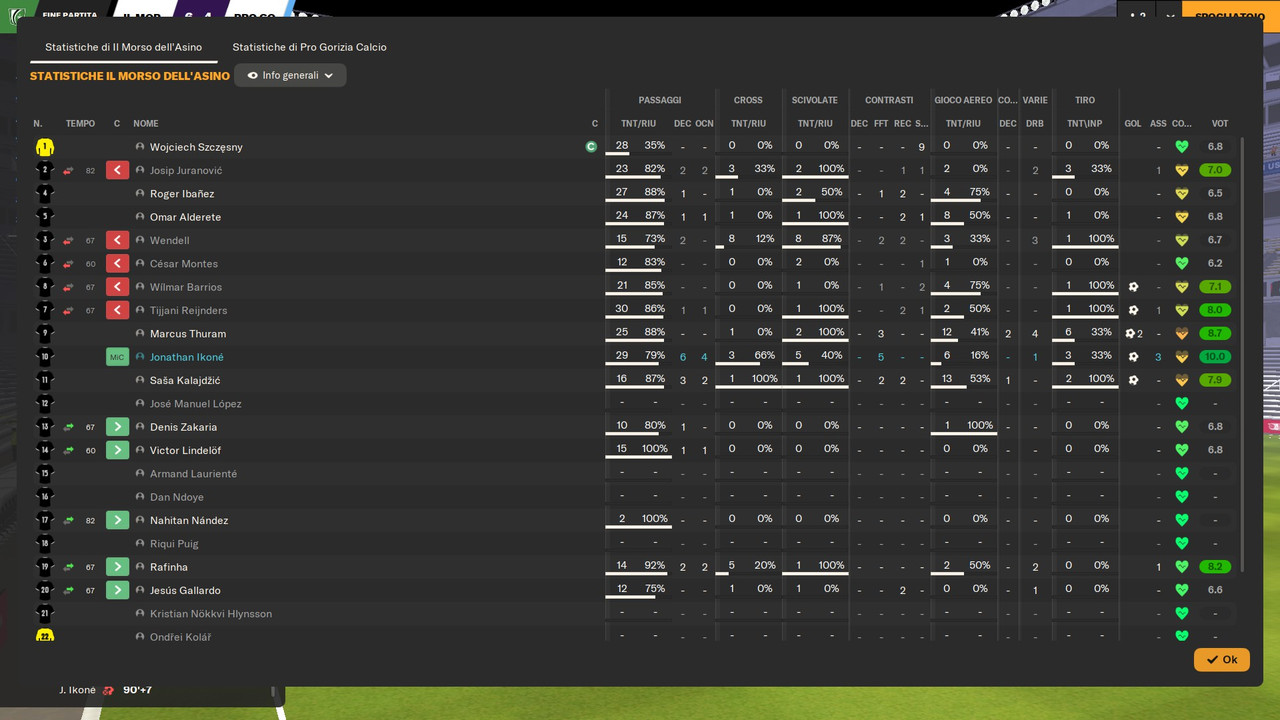This screenshot has width=1280, height=720.
Task: Click GIOCO AEREO column group header
Action: pos(963,100)
